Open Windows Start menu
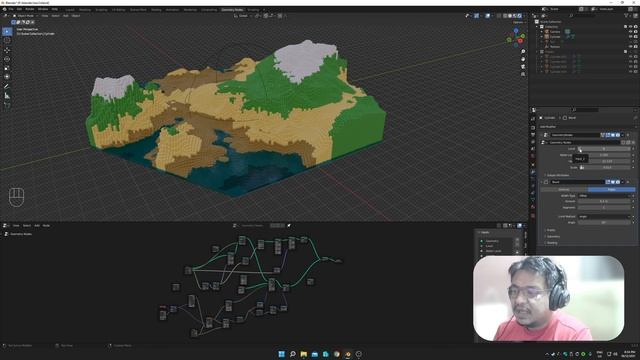 [x=282, y=354]
